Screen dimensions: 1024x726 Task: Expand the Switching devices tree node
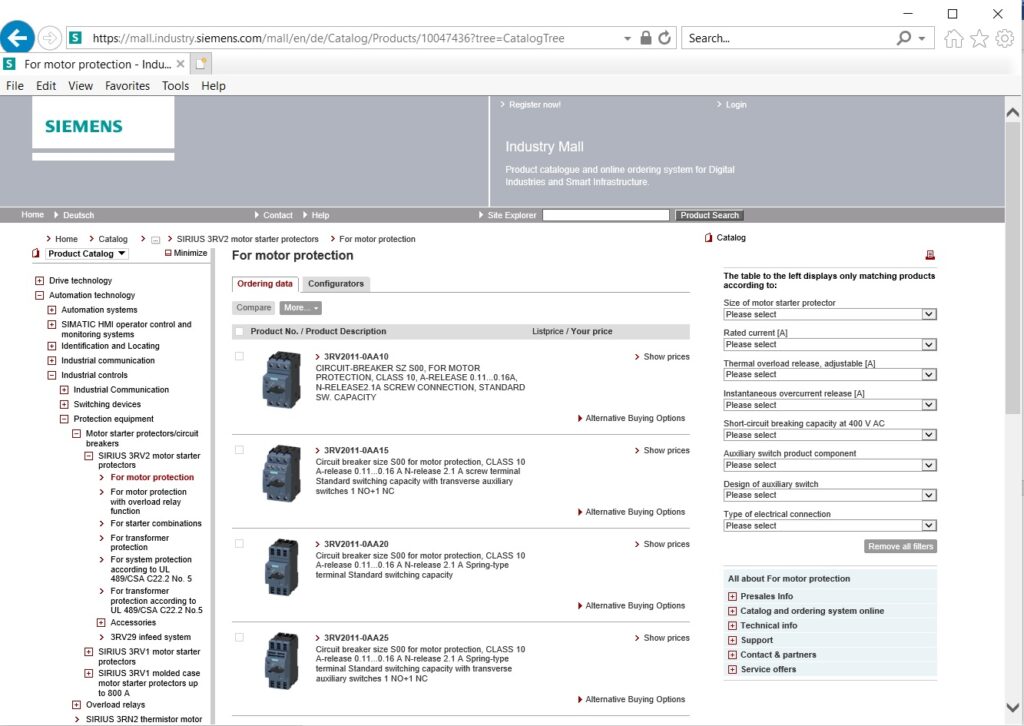pyautogui.click(x=64, y=404)
